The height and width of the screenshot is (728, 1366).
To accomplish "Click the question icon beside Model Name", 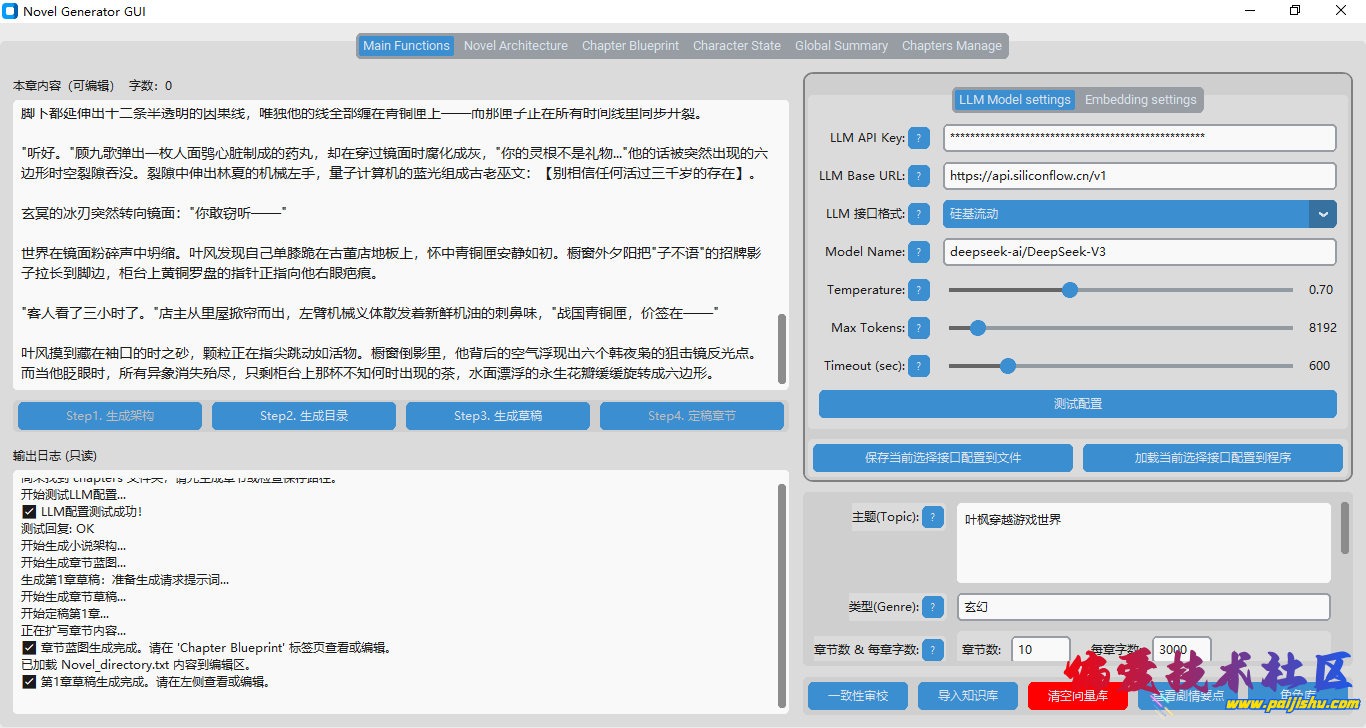I will click(x=919, y=252).
